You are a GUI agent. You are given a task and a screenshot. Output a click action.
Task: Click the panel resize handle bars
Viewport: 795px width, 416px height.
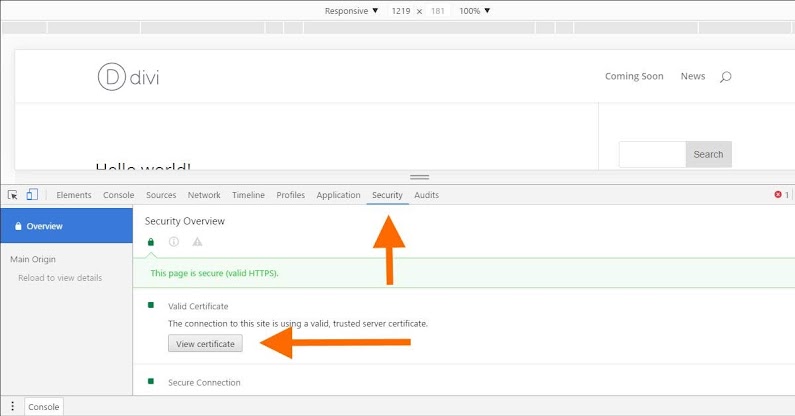(419, 177)
